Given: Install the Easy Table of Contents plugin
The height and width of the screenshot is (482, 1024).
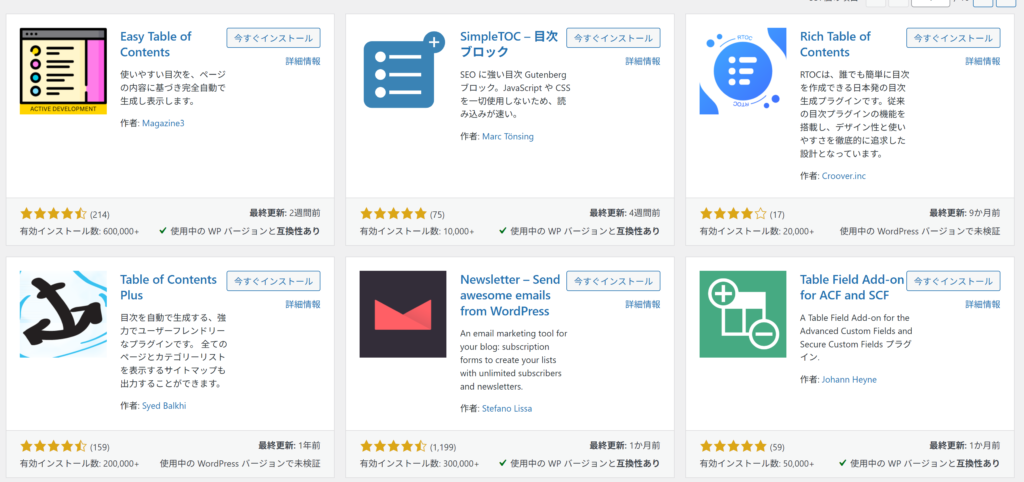Looking at the screenshot, I should [x=273, y=38].
